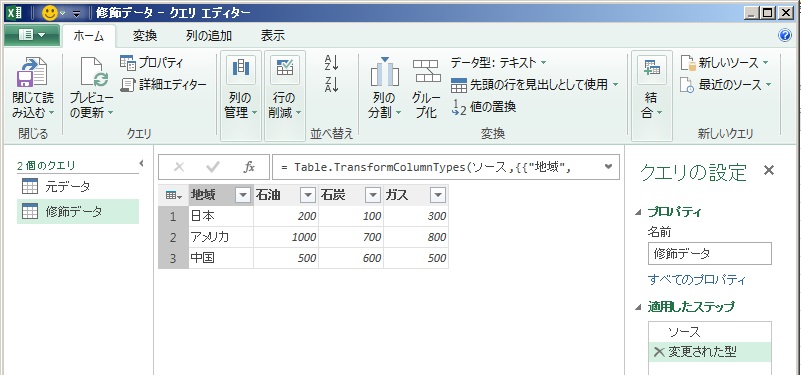Sort descending with the Z-A icon

(332, 84)
